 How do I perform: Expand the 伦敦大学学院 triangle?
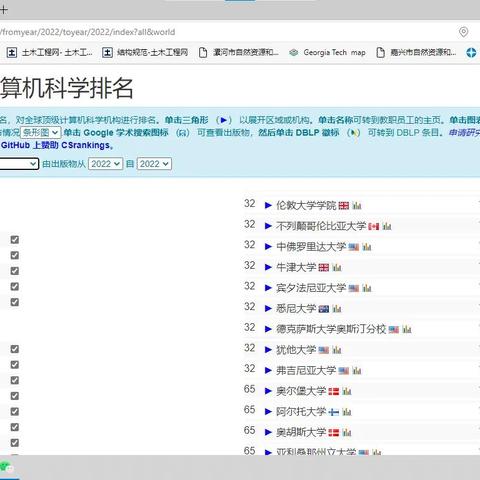(x=268, y=205)
